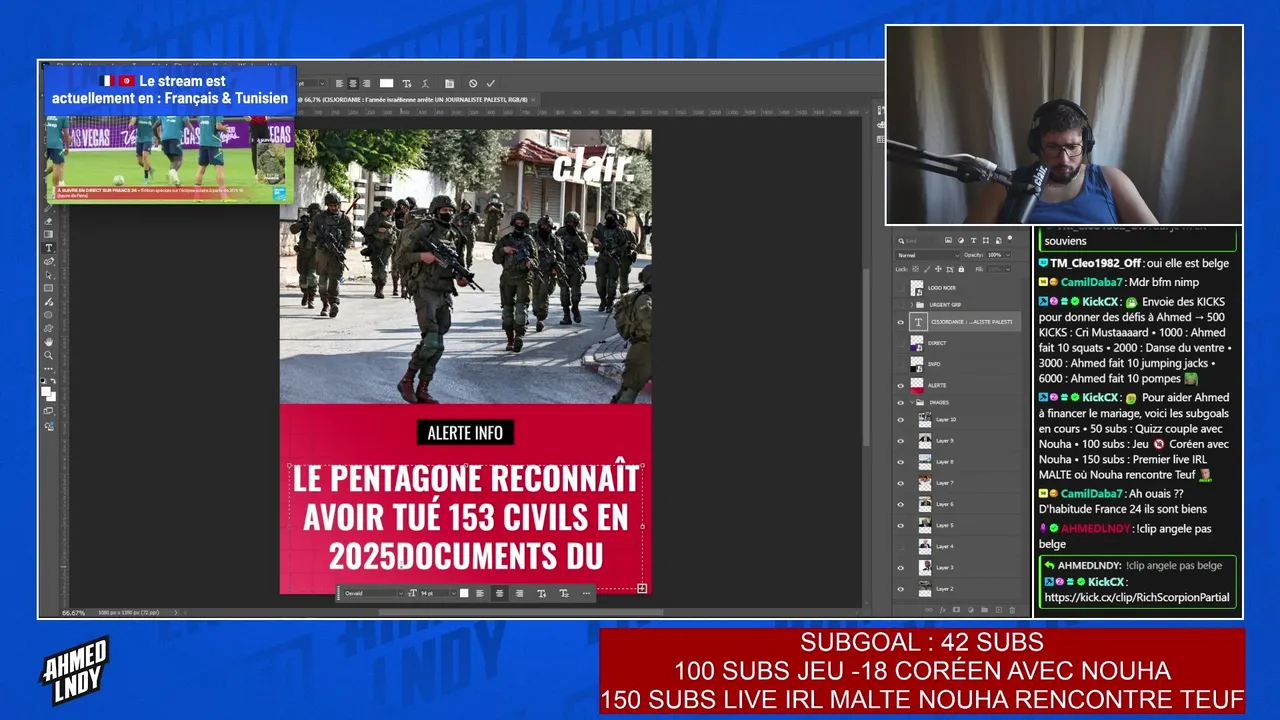Select the Eraser tool
Image resolution: width=1280 pixels, height=720 pixels.
[48, 221]
